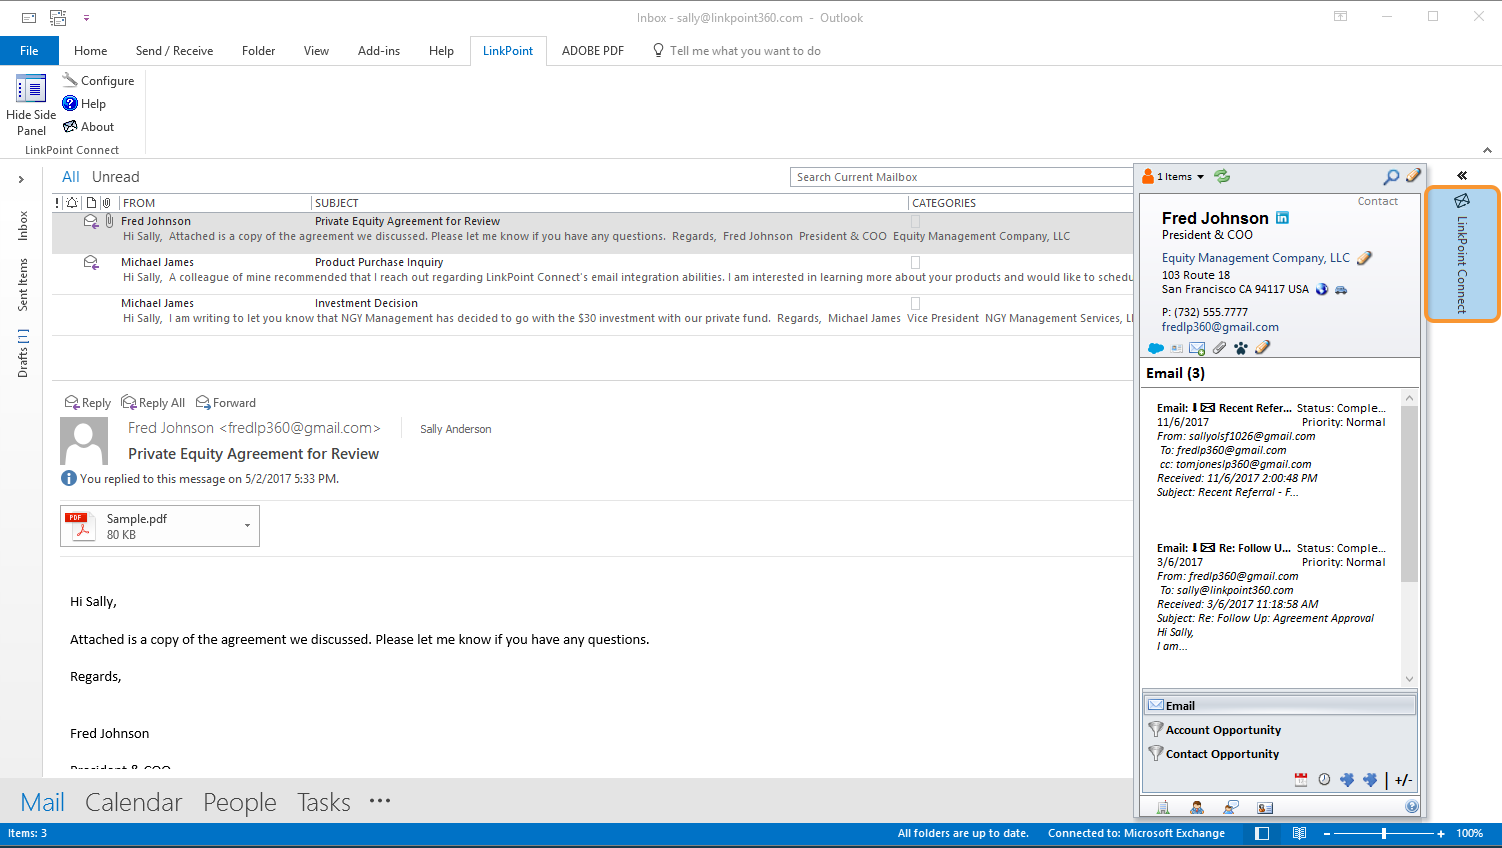Switch to Reading view in status bar
The height and width of the screenshot is (848, 1502).
click(x=1299, y=833)
